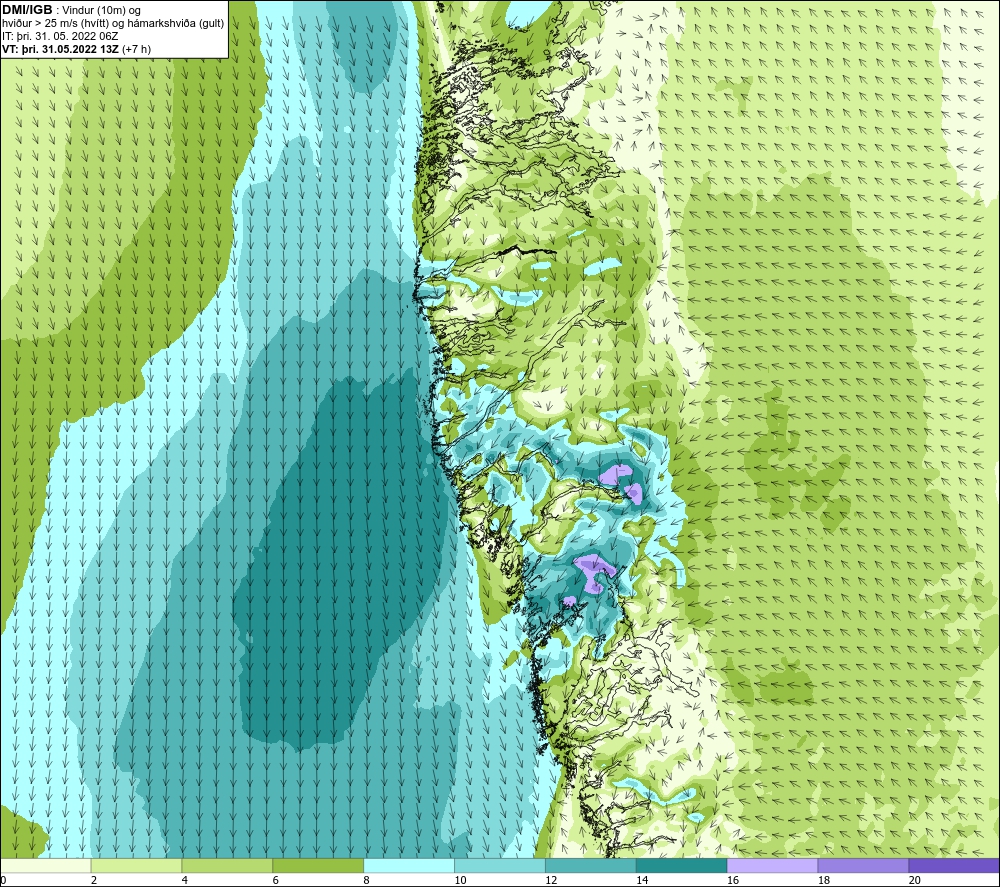
Task: Click the 'IT: þri. 31. 05. 2022 06Z' line
Action: coord(60,36)
